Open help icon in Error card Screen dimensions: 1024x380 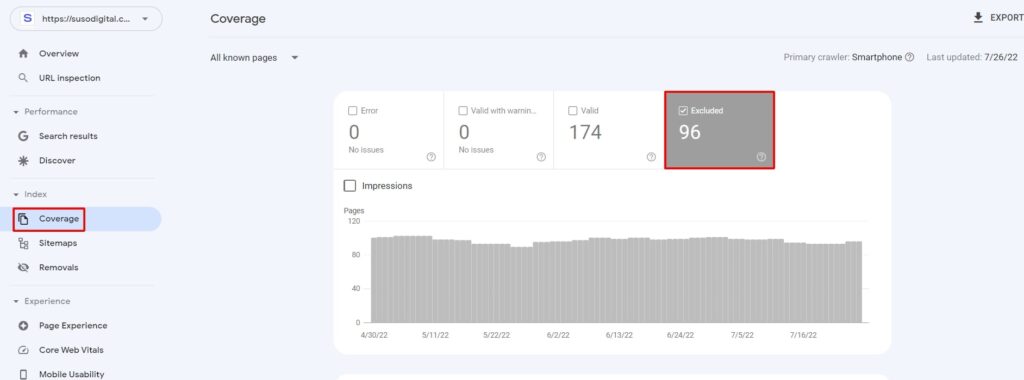pyautogui.click(x=431, y=157)
